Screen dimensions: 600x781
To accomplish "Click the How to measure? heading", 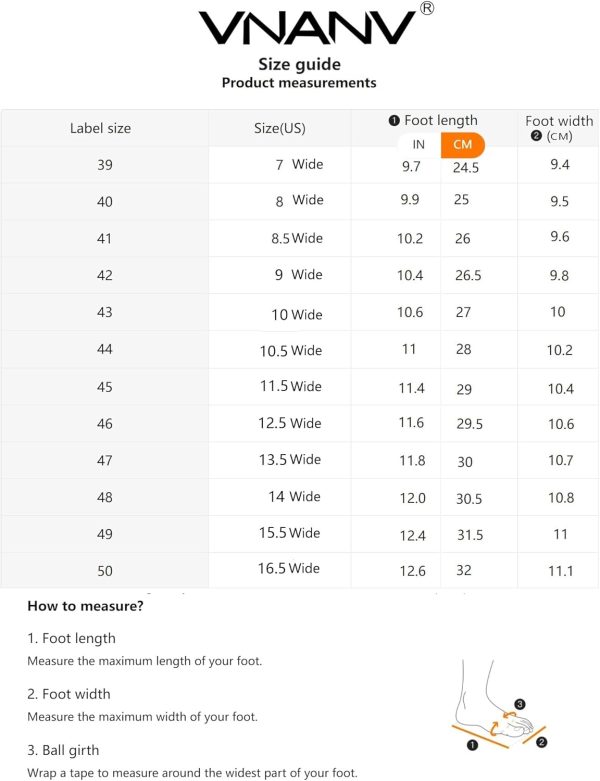I will tap(85, 606).
